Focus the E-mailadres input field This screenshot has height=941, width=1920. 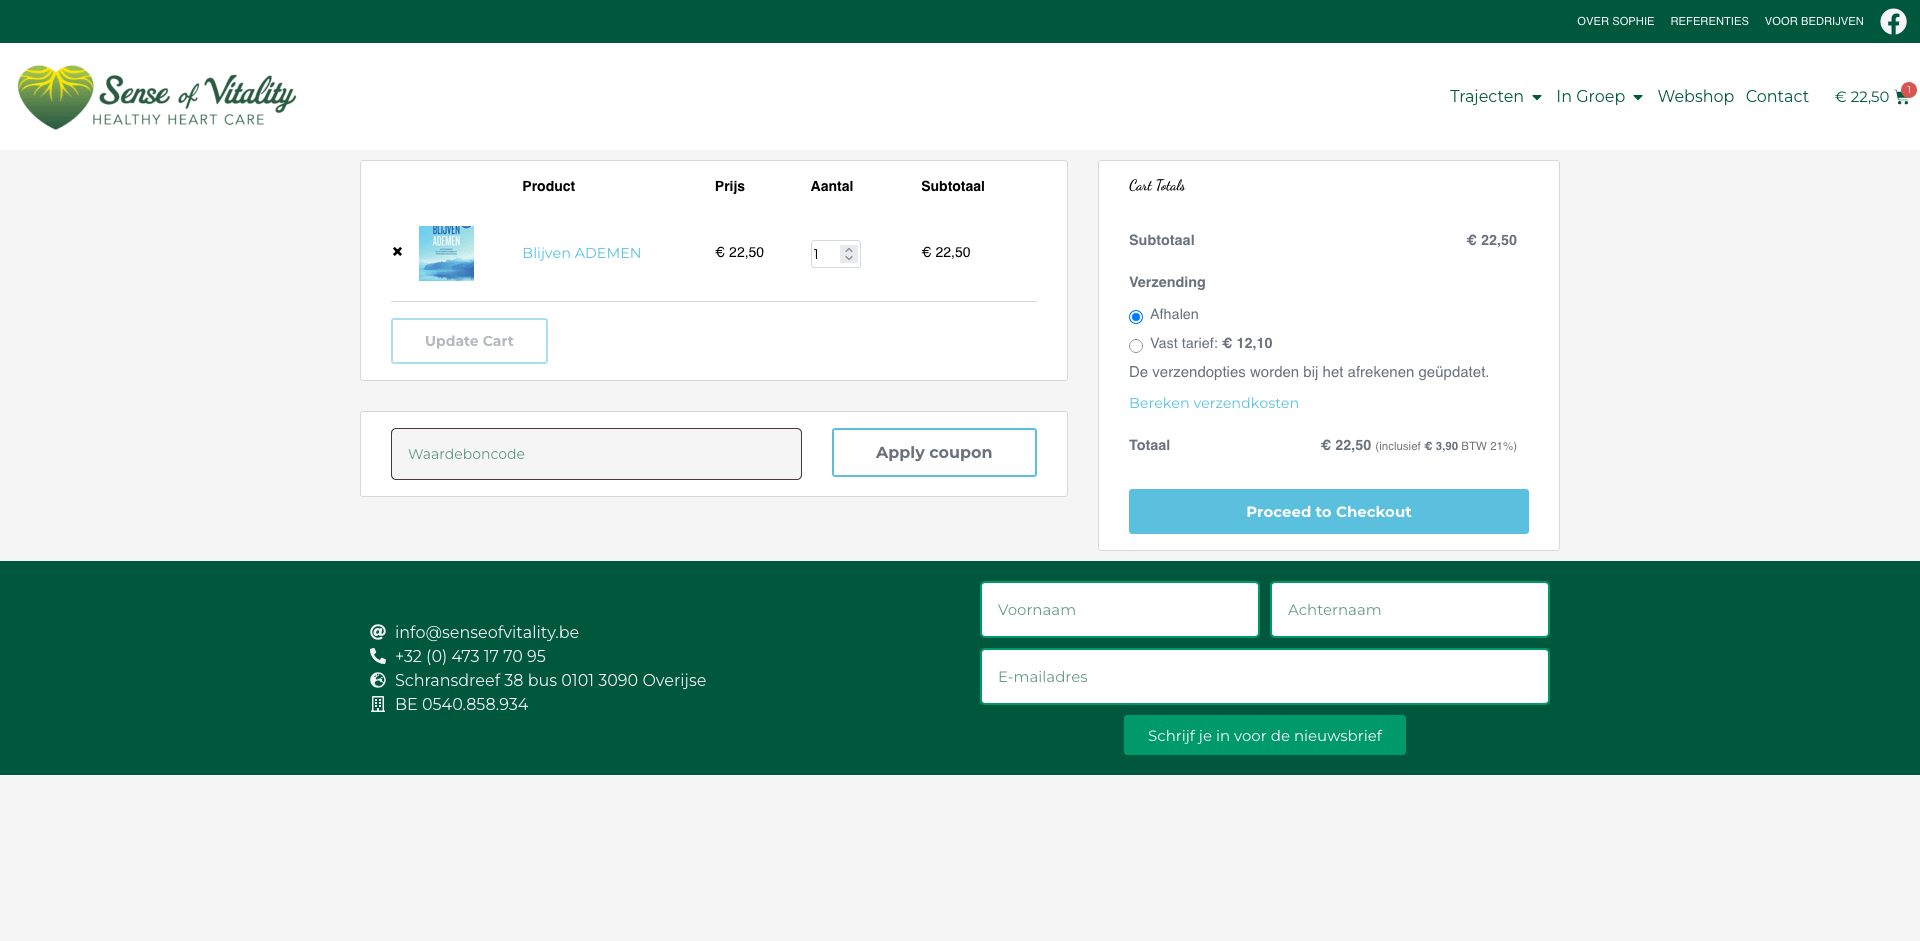click(1264, 677)
